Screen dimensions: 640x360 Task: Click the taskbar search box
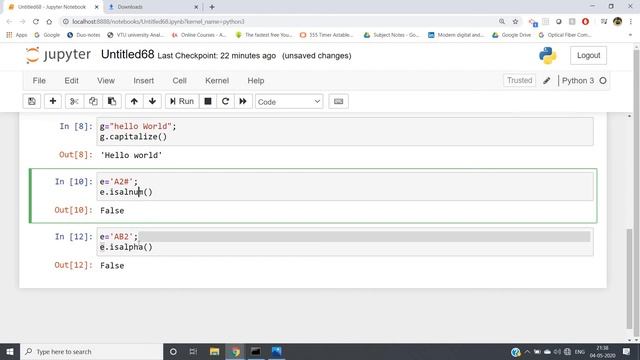pyautogui.click(x=92, y=351)
